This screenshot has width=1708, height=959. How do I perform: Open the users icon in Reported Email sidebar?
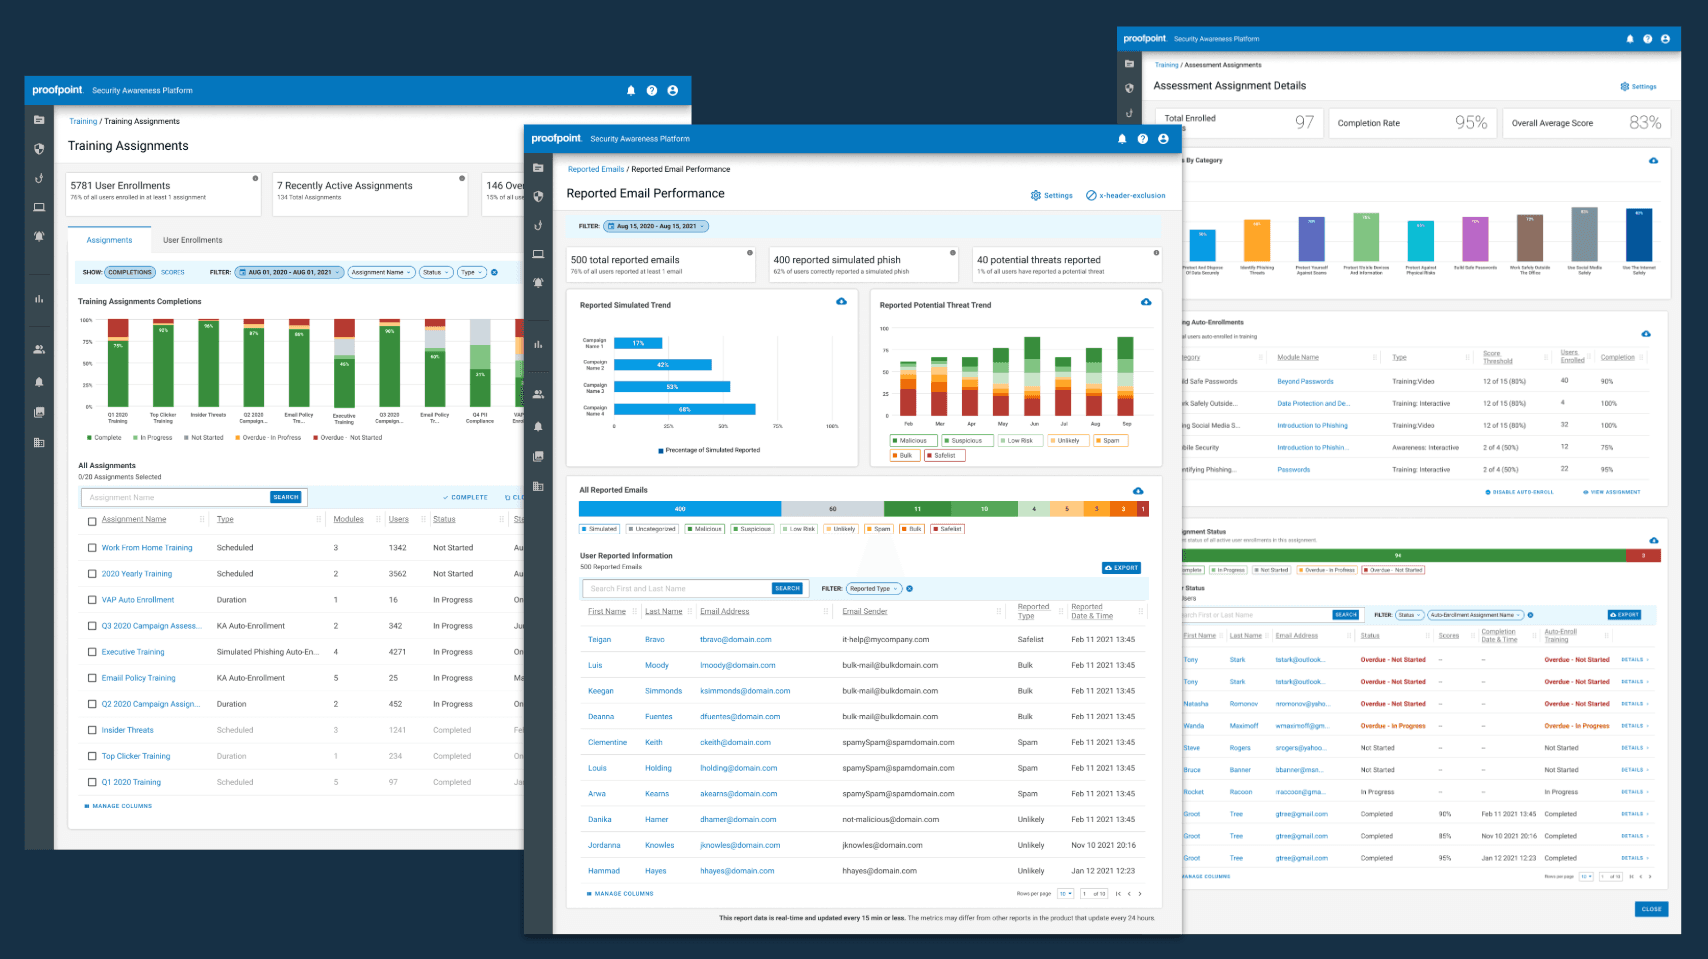coord(538,394)
